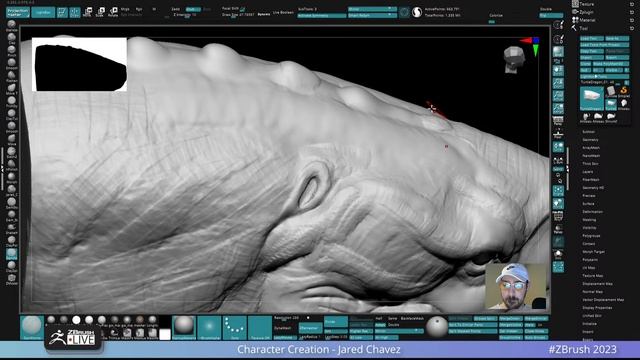
Task: Adjust the Draw Size slider
Action: click(239, 15)
